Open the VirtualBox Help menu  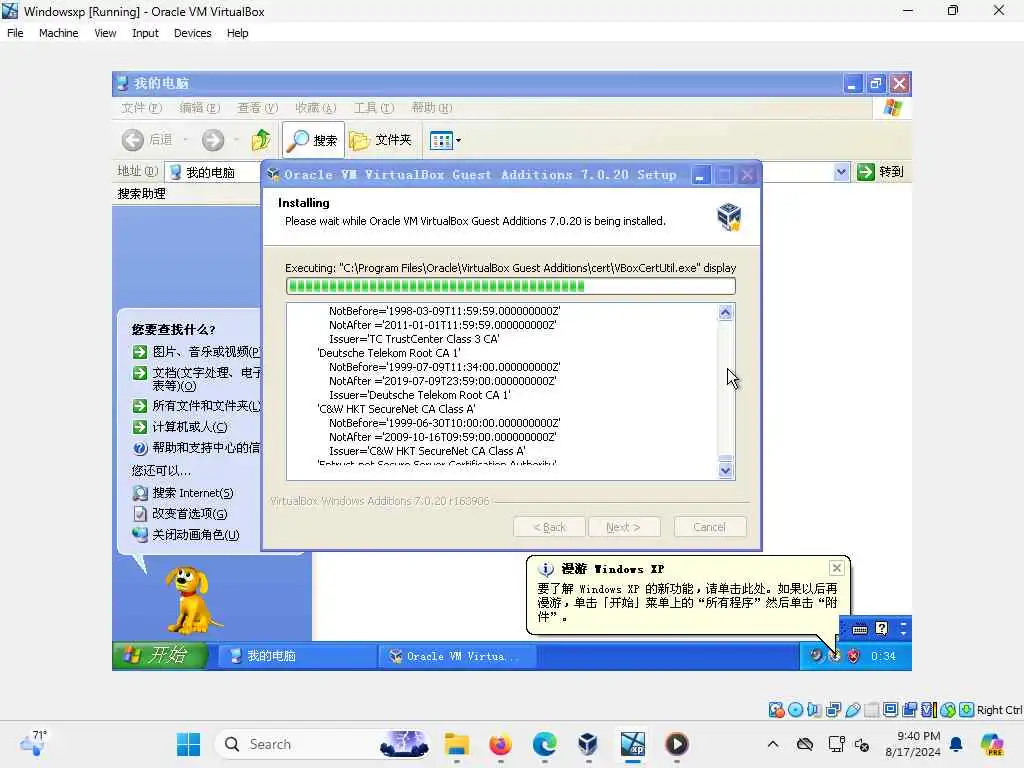click(x=238, y=33)
